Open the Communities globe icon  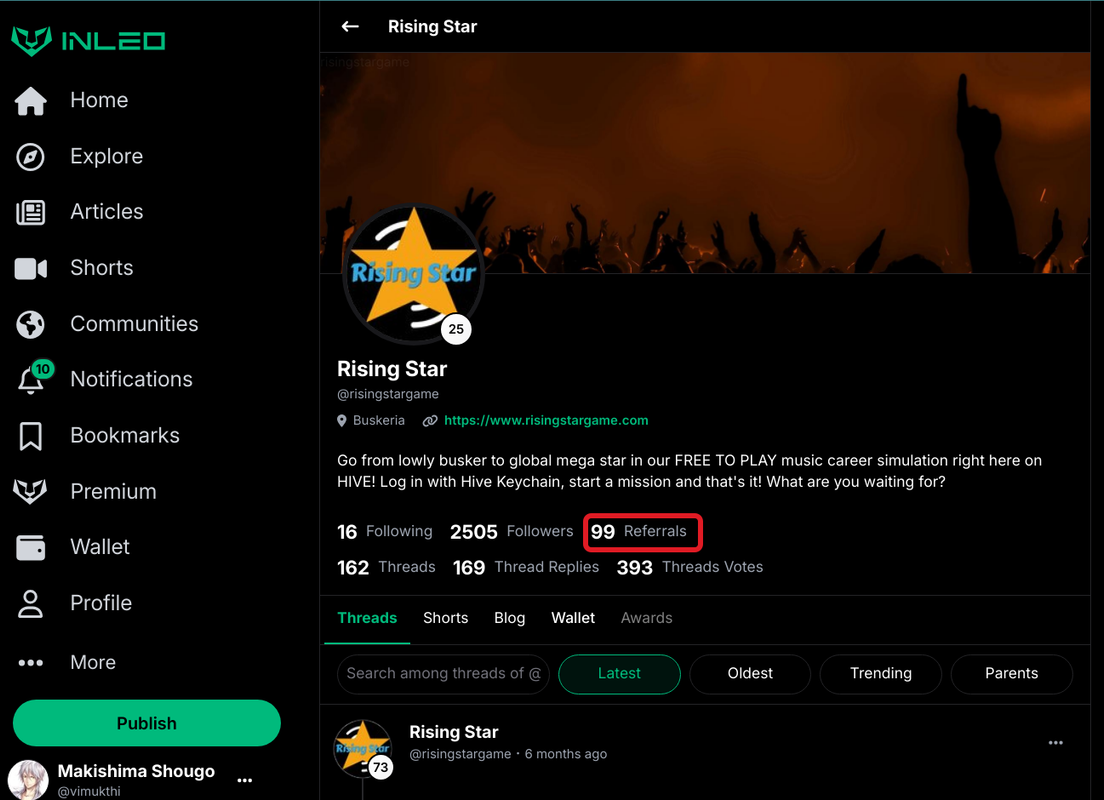[x=30, y=324]
